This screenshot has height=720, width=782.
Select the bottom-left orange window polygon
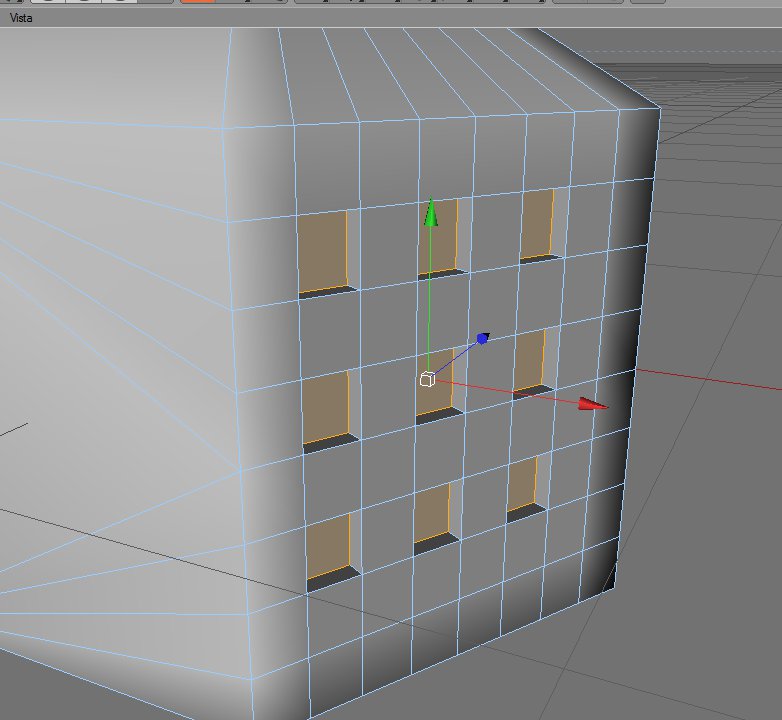click(x=328, y=546)
